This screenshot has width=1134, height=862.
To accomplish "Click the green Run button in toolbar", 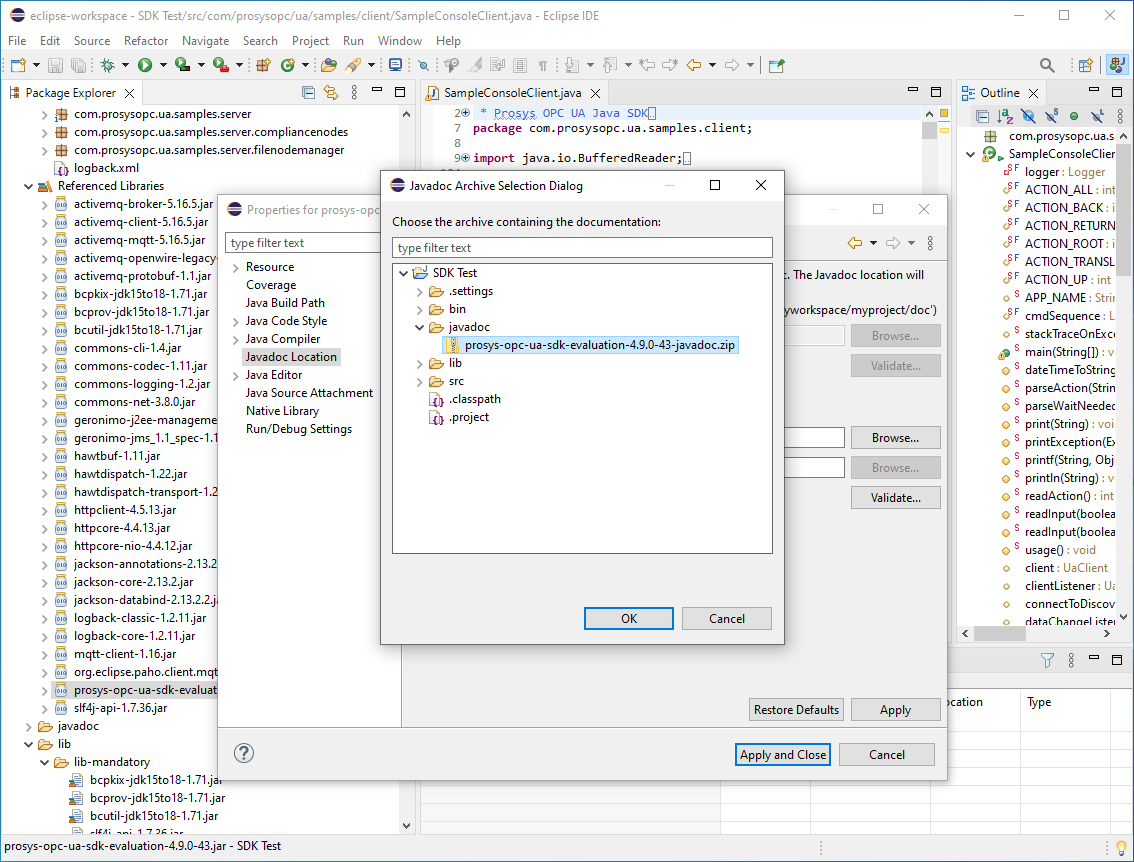I will pyautogui.click(x=145, y=65).
